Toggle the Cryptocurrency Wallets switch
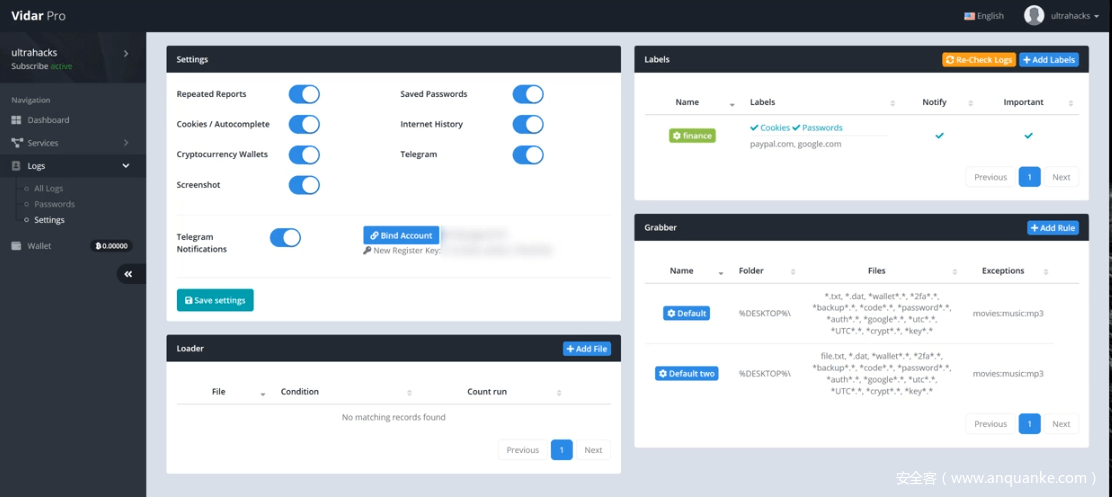 click(304, 155)
